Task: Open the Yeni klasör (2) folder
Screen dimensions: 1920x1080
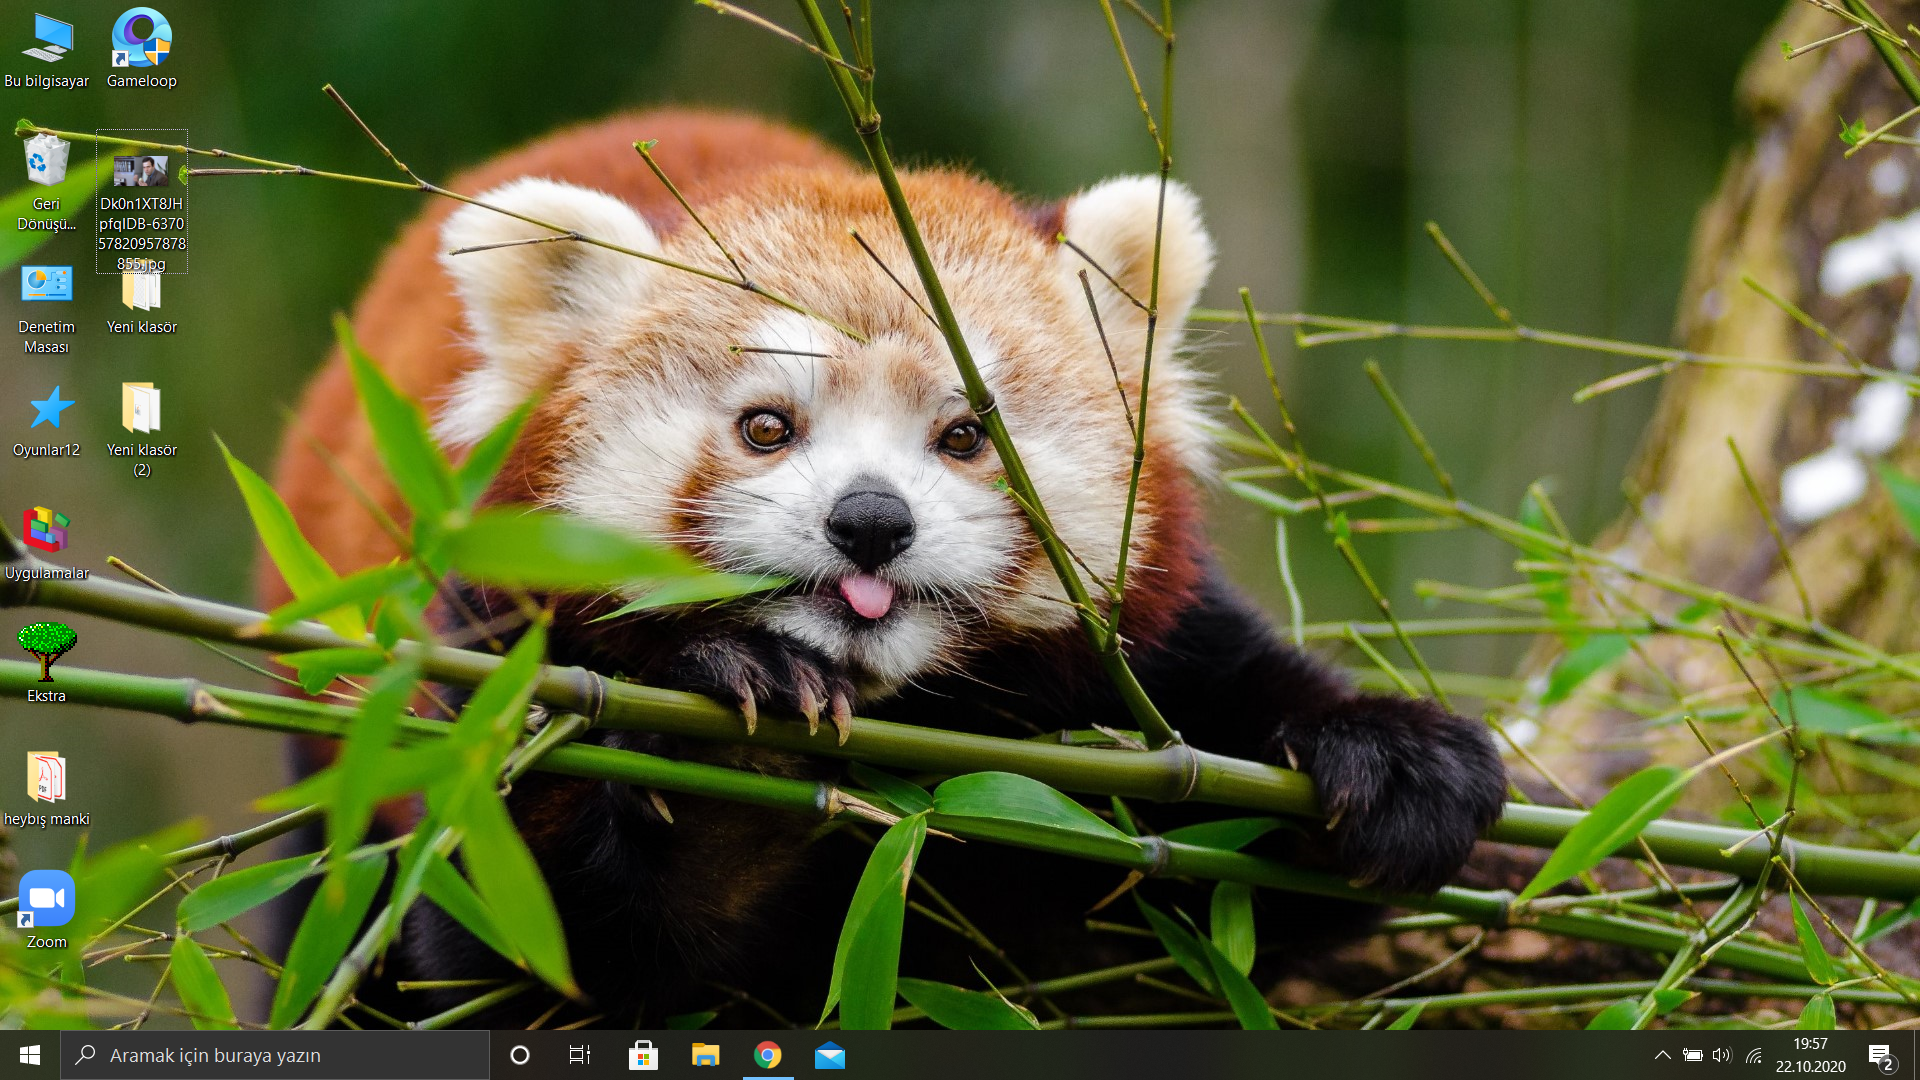Action: click(x=141, y=430)
